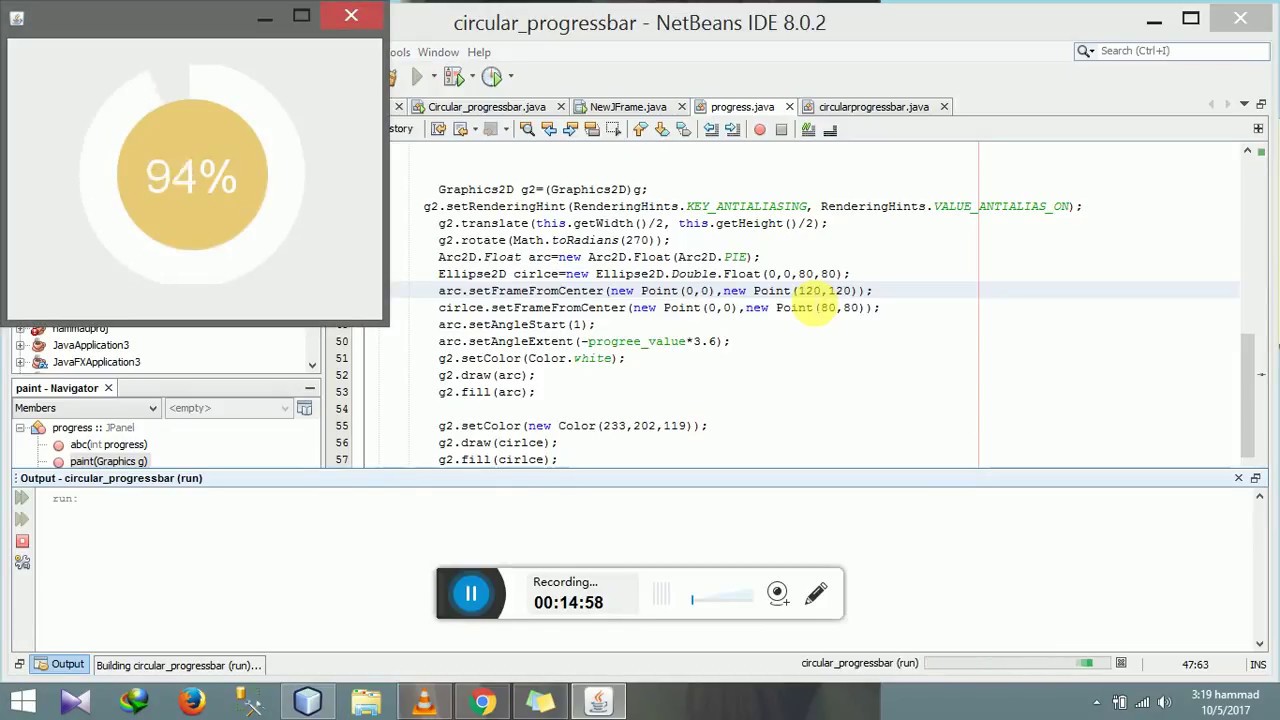This screenshot has width=1280, height=720.
Task: Open the Window menu
Action: point(438,52)
